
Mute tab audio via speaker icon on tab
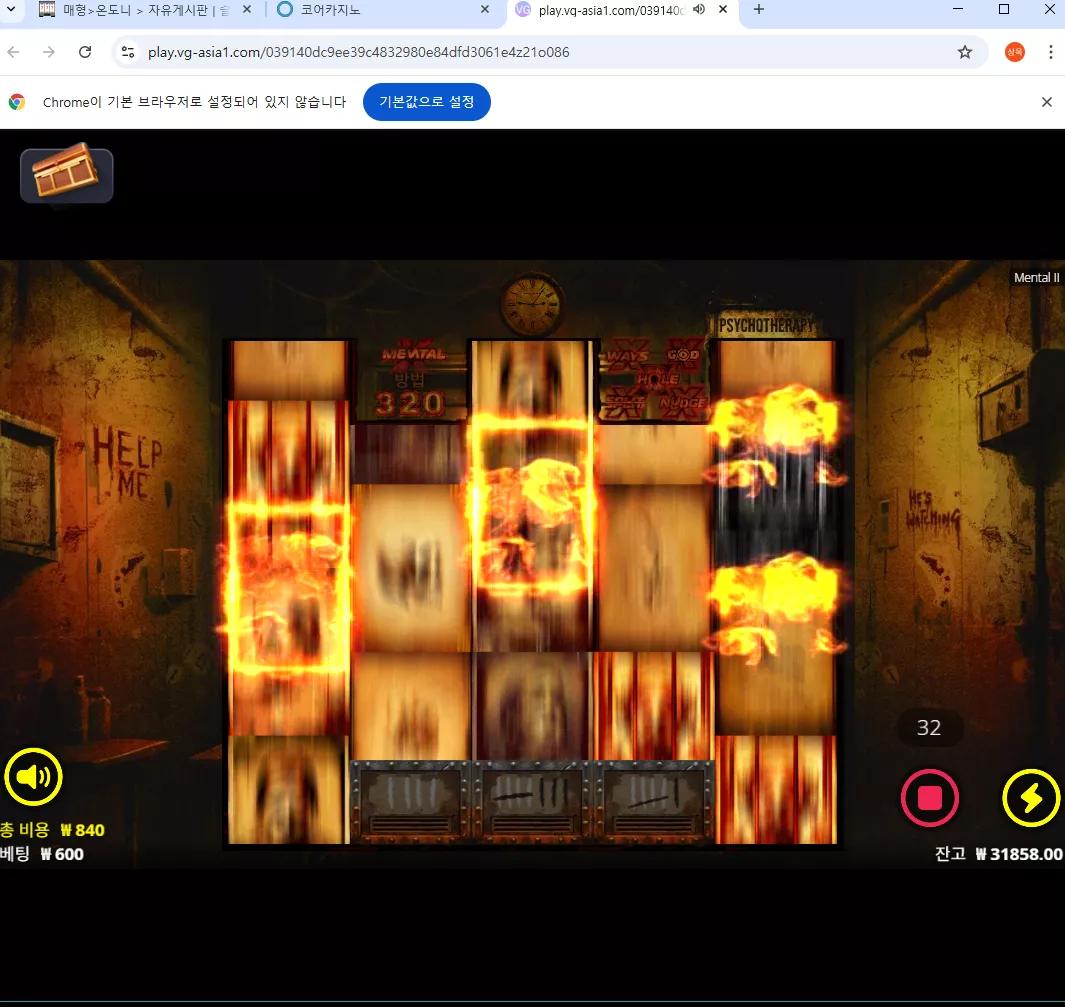click(x=699, y=10)
